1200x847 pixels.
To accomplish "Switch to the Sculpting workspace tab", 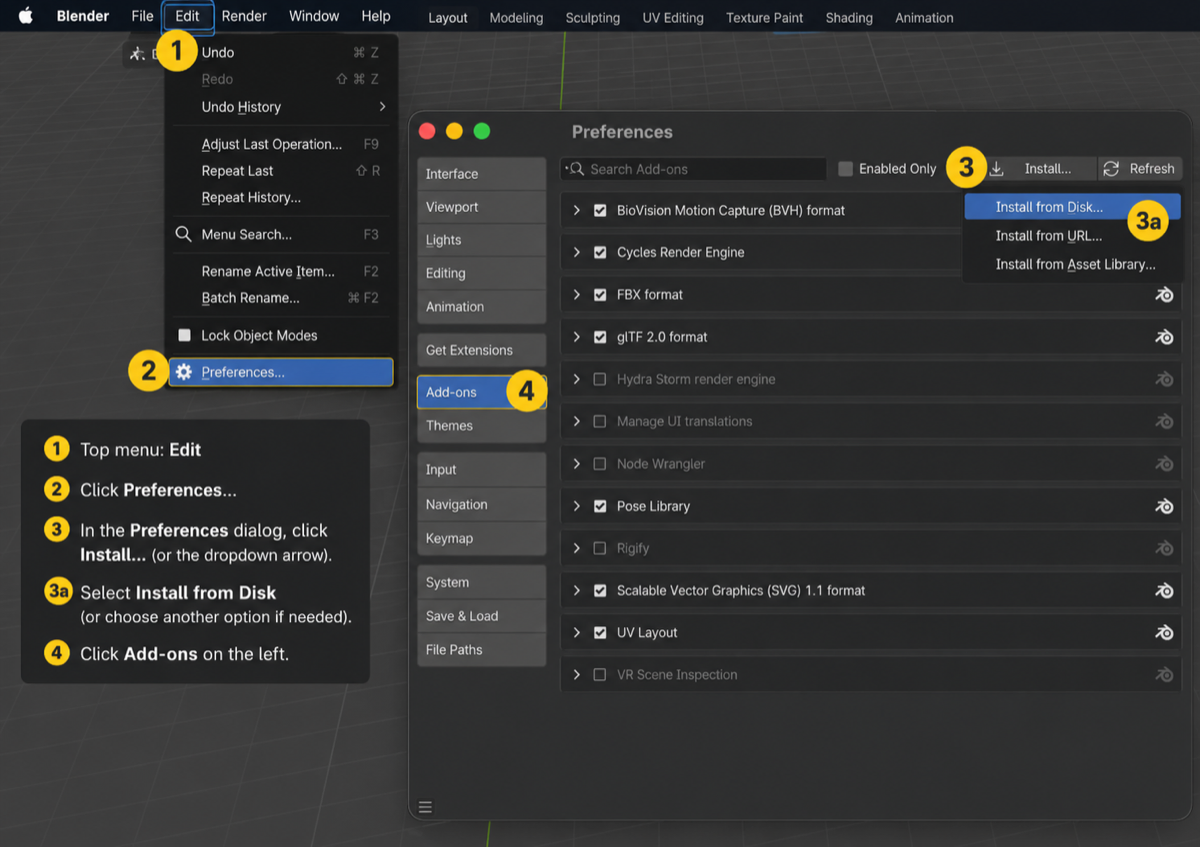I will tap(593, 18).
